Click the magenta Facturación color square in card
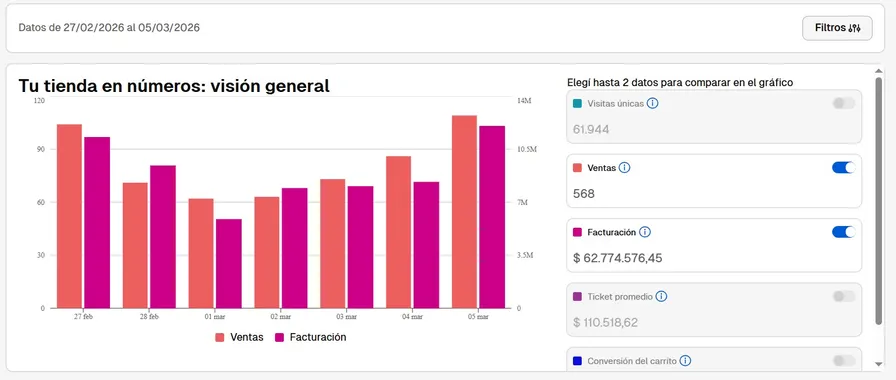The image size is (896, 380). pyautogui.click(x=577, y=233)
